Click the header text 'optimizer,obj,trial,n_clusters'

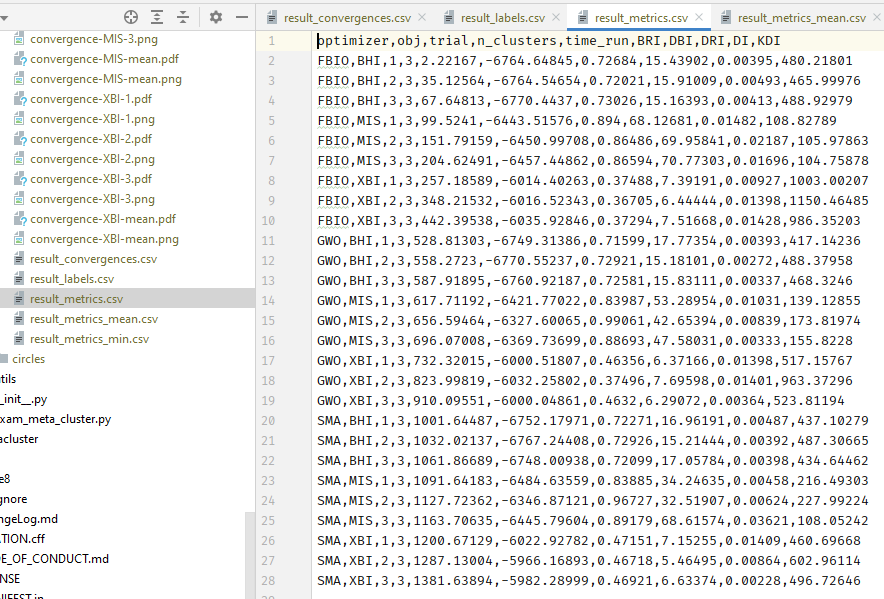437,41
